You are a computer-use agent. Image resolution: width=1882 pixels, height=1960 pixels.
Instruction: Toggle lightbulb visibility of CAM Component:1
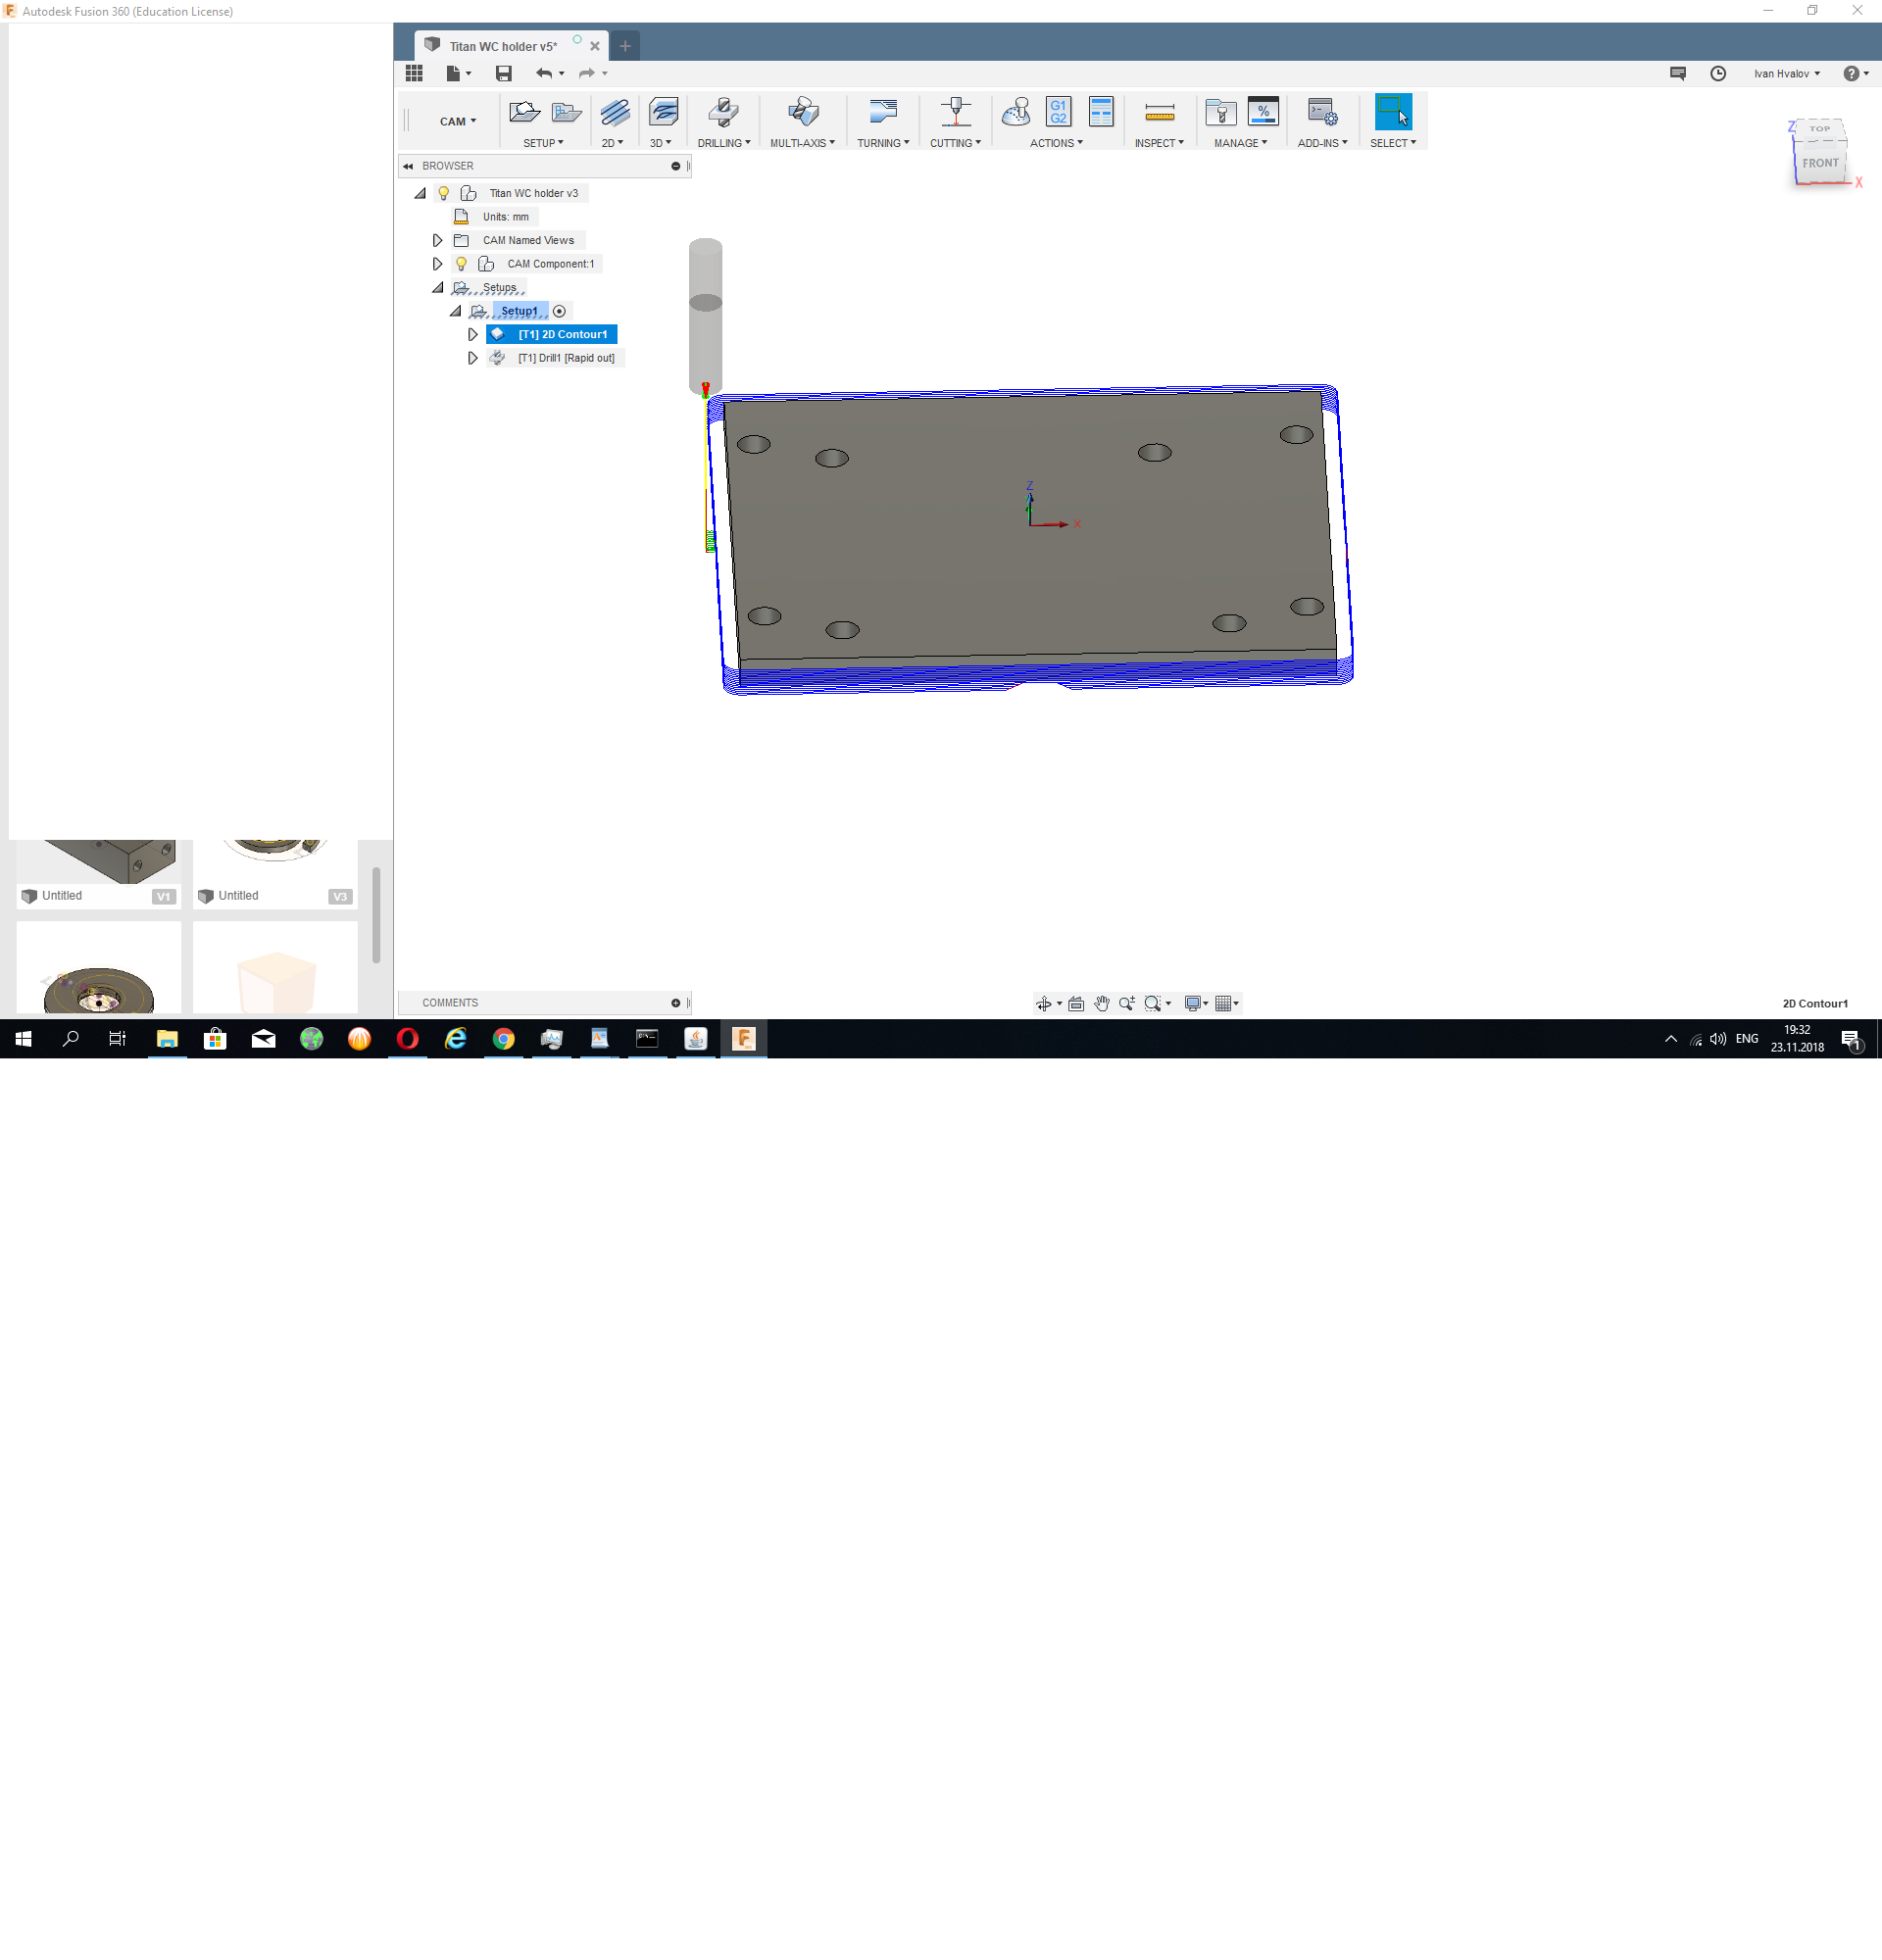pyautogui.click(x=461, y=264)
